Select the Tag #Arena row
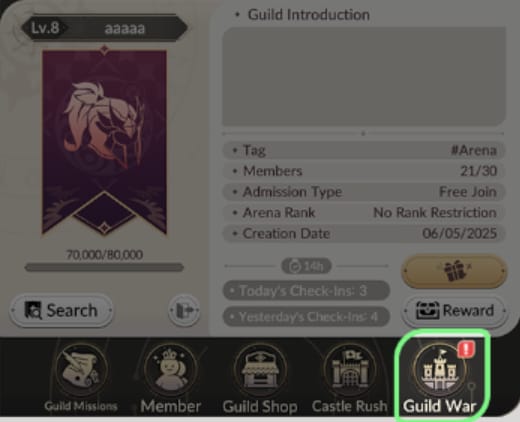 (x=364, y=150)
